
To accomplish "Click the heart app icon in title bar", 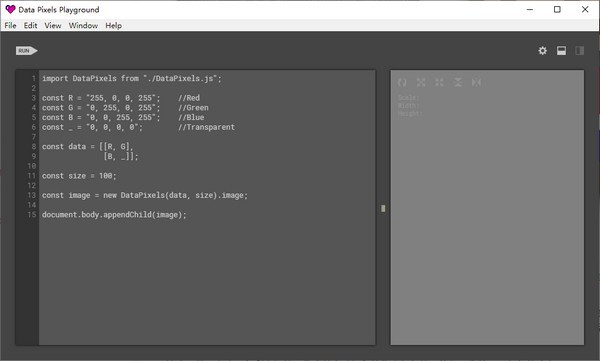I will tap(10, 10).
